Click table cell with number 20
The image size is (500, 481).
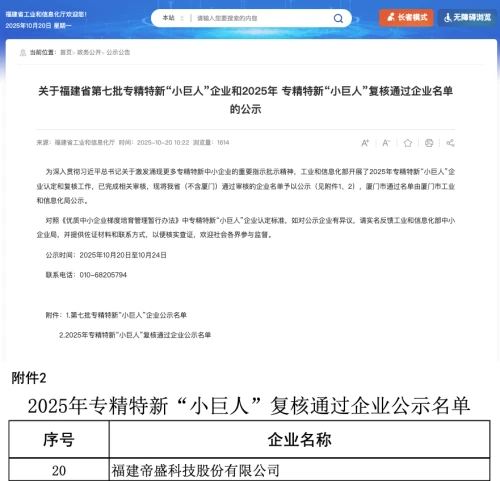point(59,470)
